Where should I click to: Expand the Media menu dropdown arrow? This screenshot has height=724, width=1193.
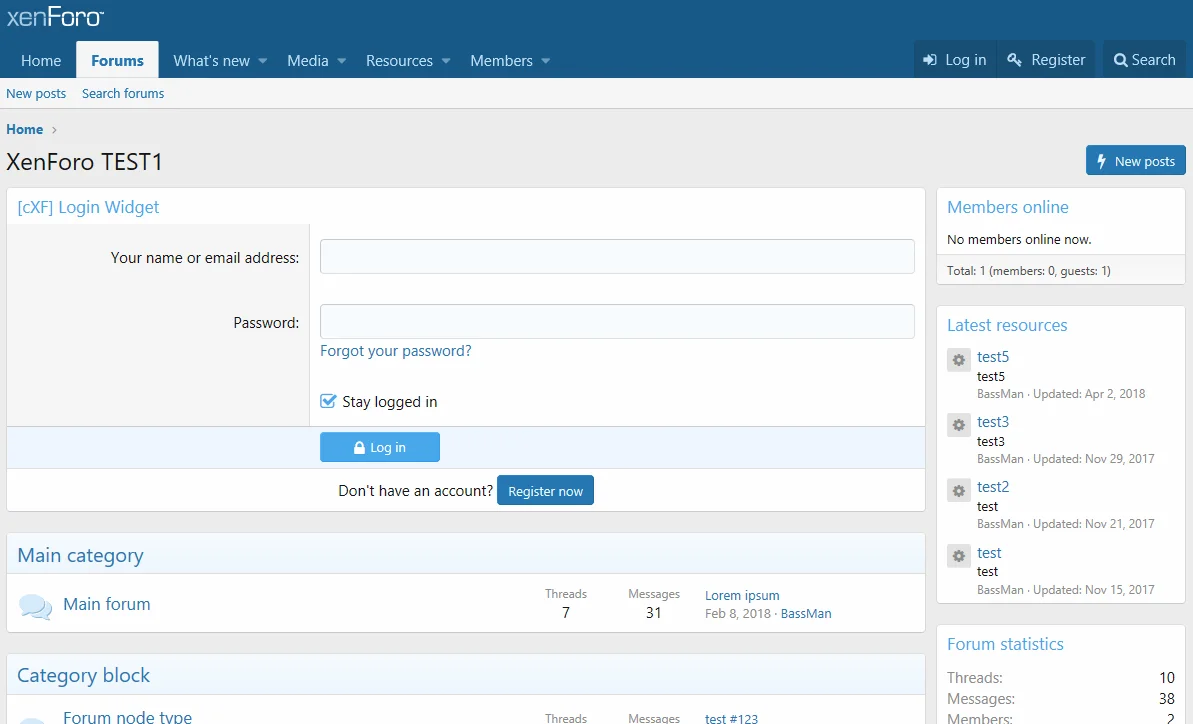pos(341,61)
